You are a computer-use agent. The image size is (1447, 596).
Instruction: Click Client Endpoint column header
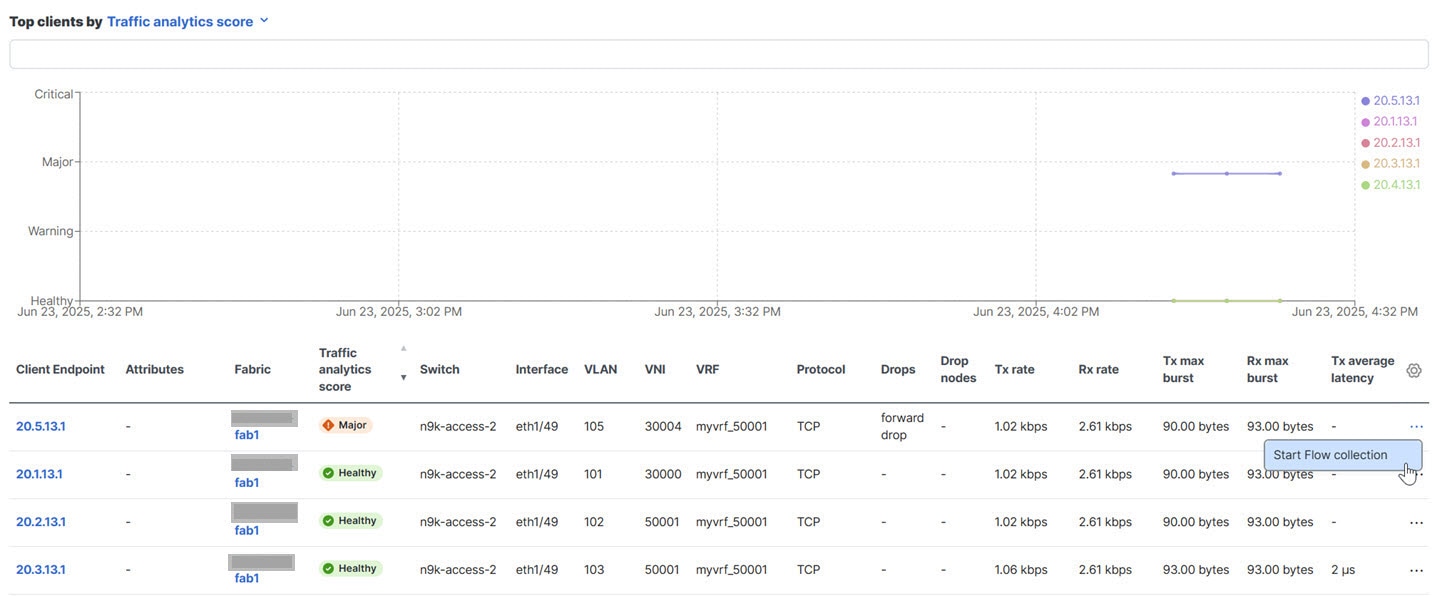60,370
